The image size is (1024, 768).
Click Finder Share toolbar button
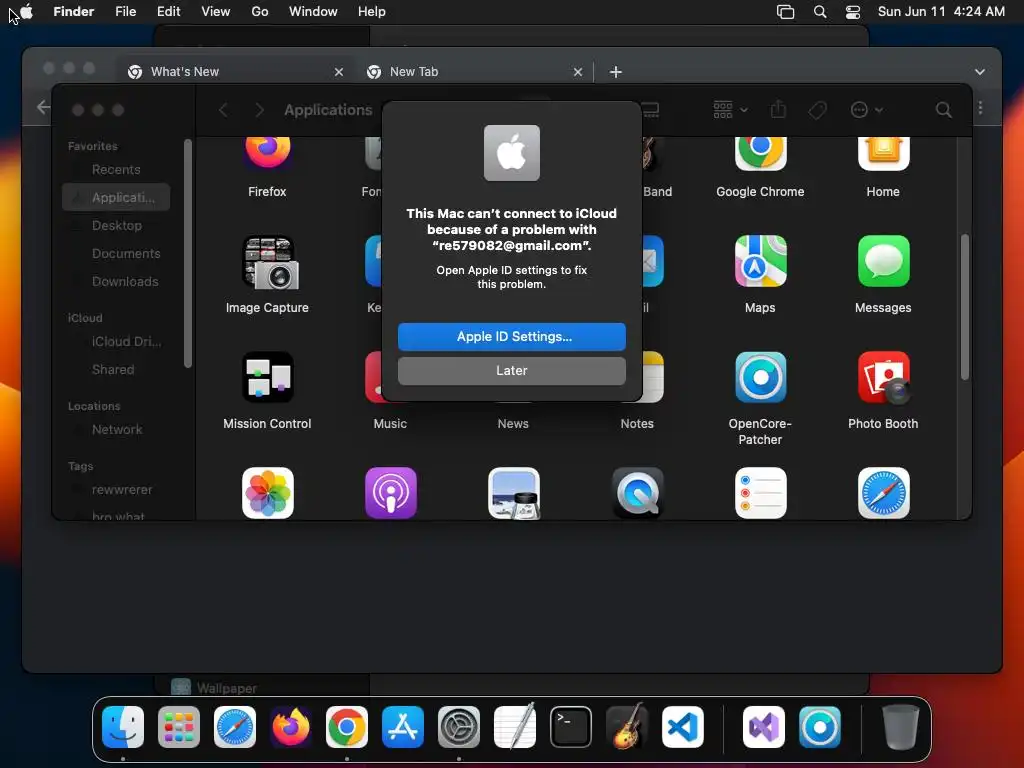(778, 109)
